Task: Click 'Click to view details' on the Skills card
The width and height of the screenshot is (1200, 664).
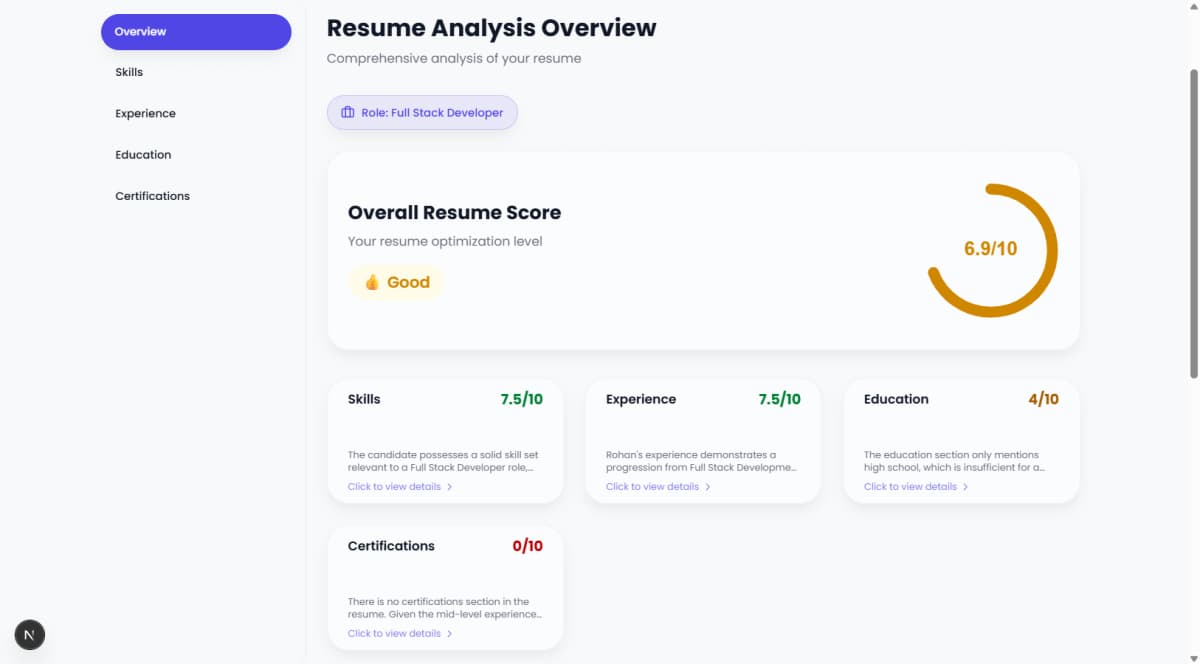Action: click(x=392, y=485)
